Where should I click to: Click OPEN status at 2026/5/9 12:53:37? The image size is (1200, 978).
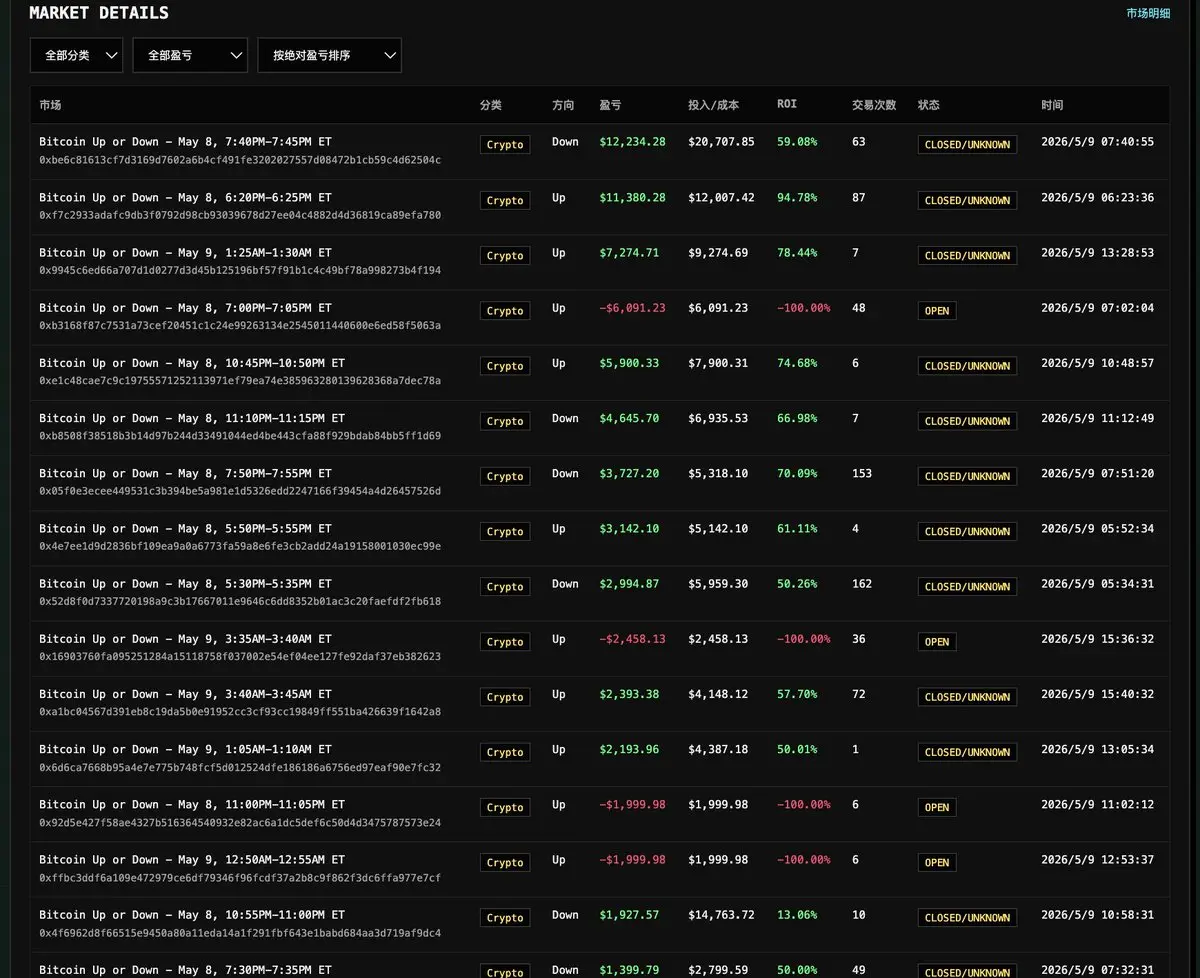[x=937, y=862]
